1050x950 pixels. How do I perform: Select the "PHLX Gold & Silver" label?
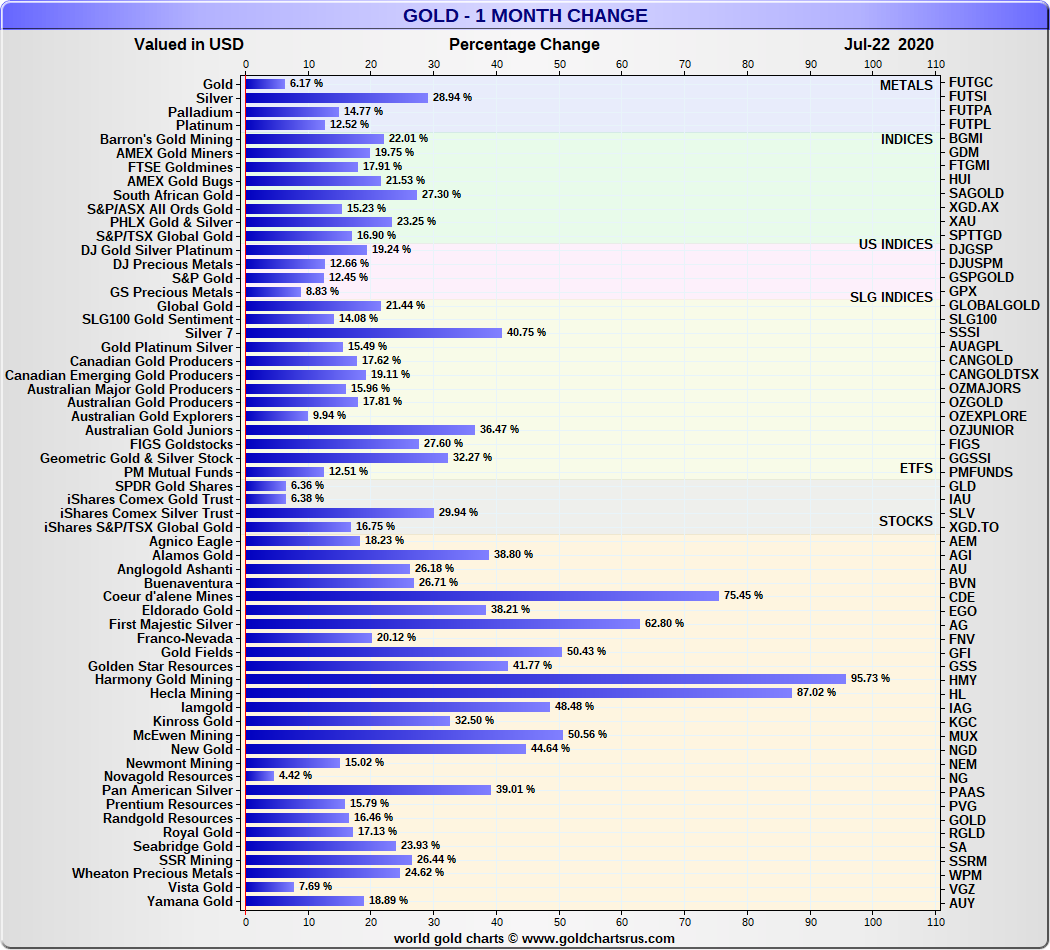point(171,222)
